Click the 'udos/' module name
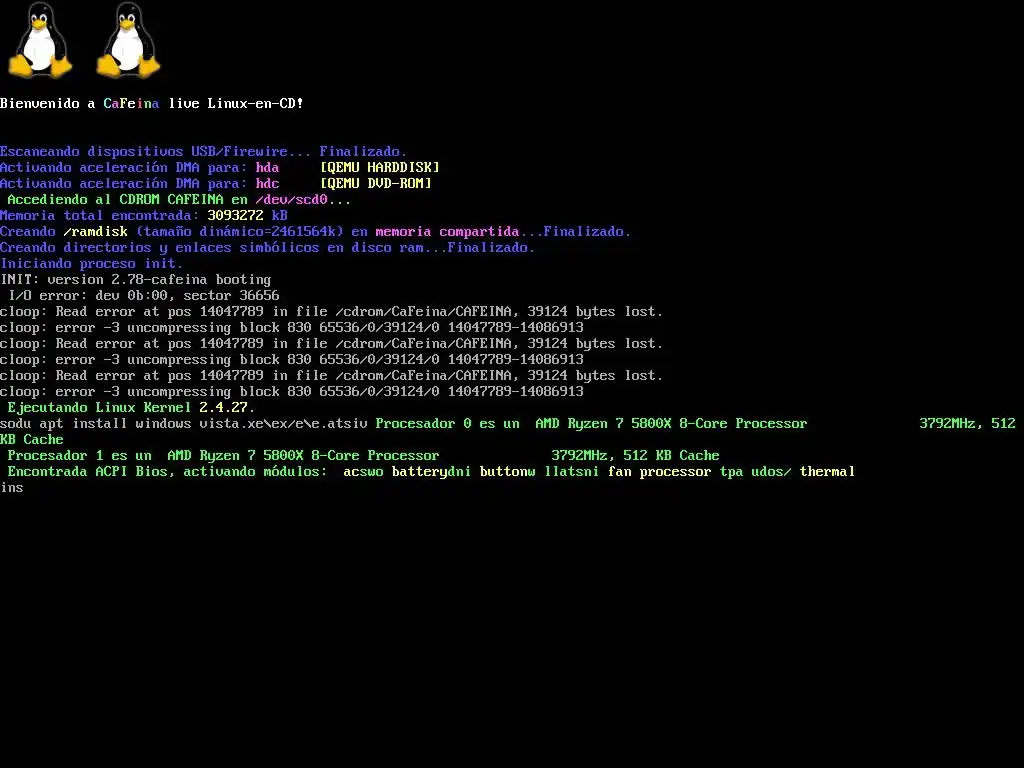The image size is (1024, 768). 771,472
